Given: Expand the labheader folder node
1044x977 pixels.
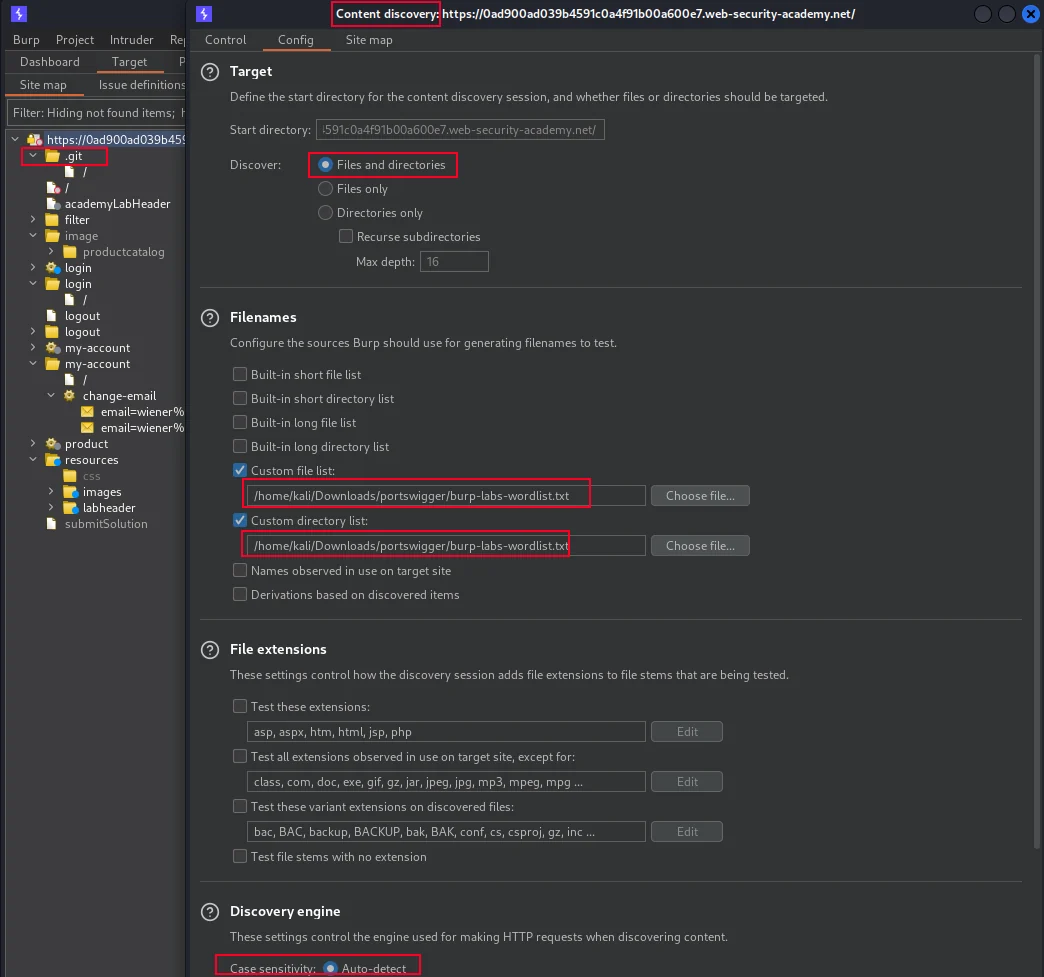Looking at the screenshot, I should (51, 507).
